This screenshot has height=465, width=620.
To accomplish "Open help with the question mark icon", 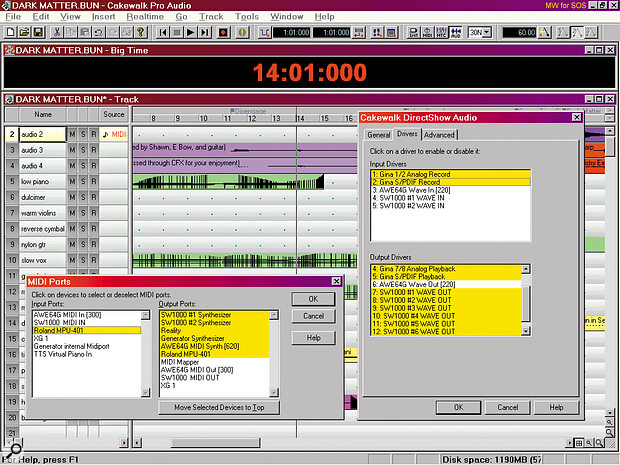I will 140,32.
